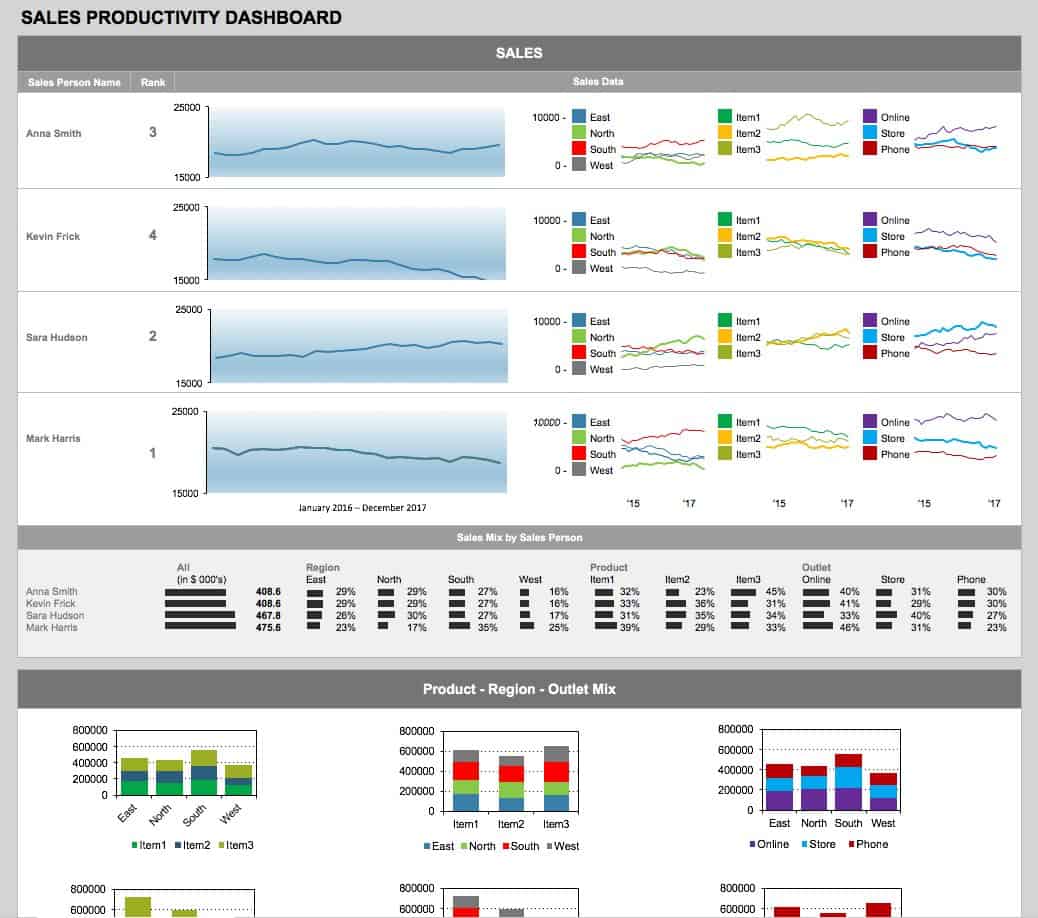Click the Sales Productivity Dashboard title
Screen dimensions: 1038x918
pyautogui.click(x=181, y=18)
